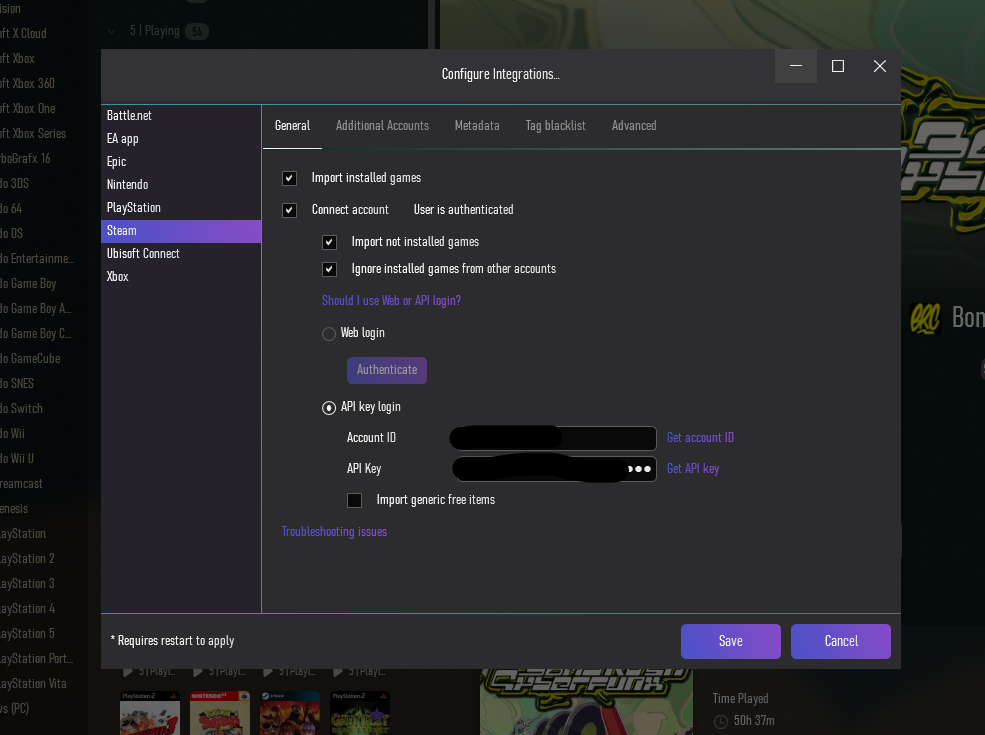Image resolution: width=985 pixels, height=735 pixels.
Task: Open the Get API key link
Action: coord(693,469)
